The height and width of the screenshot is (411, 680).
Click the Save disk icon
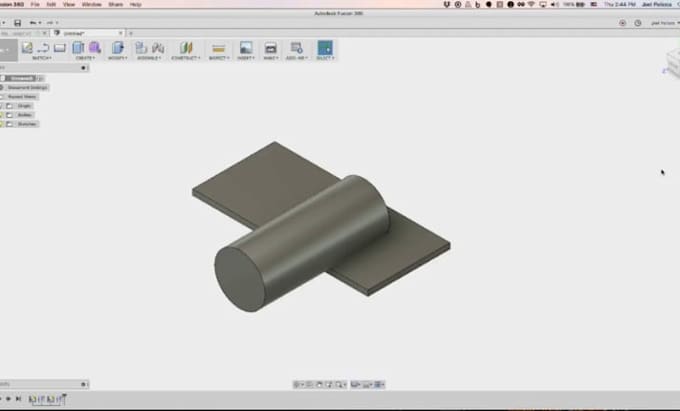tap(17, 23)
